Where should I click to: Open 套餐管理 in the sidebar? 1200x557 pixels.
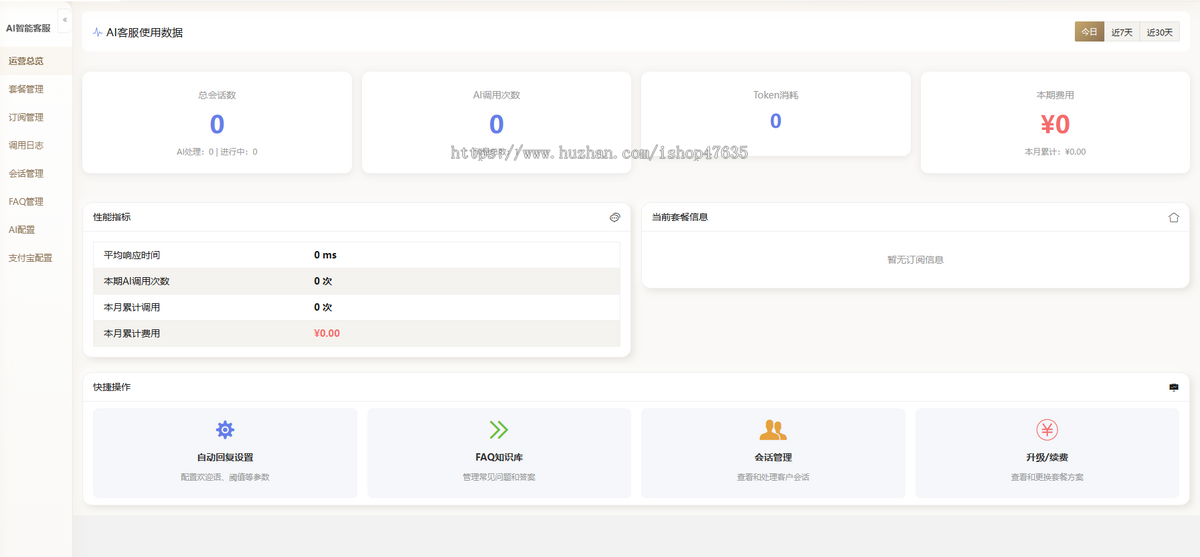point(36,89)
